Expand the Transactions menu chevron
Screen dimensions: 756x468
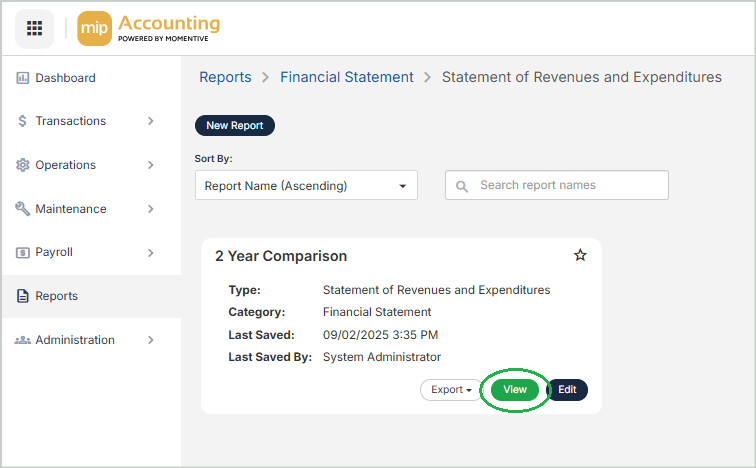151,121
